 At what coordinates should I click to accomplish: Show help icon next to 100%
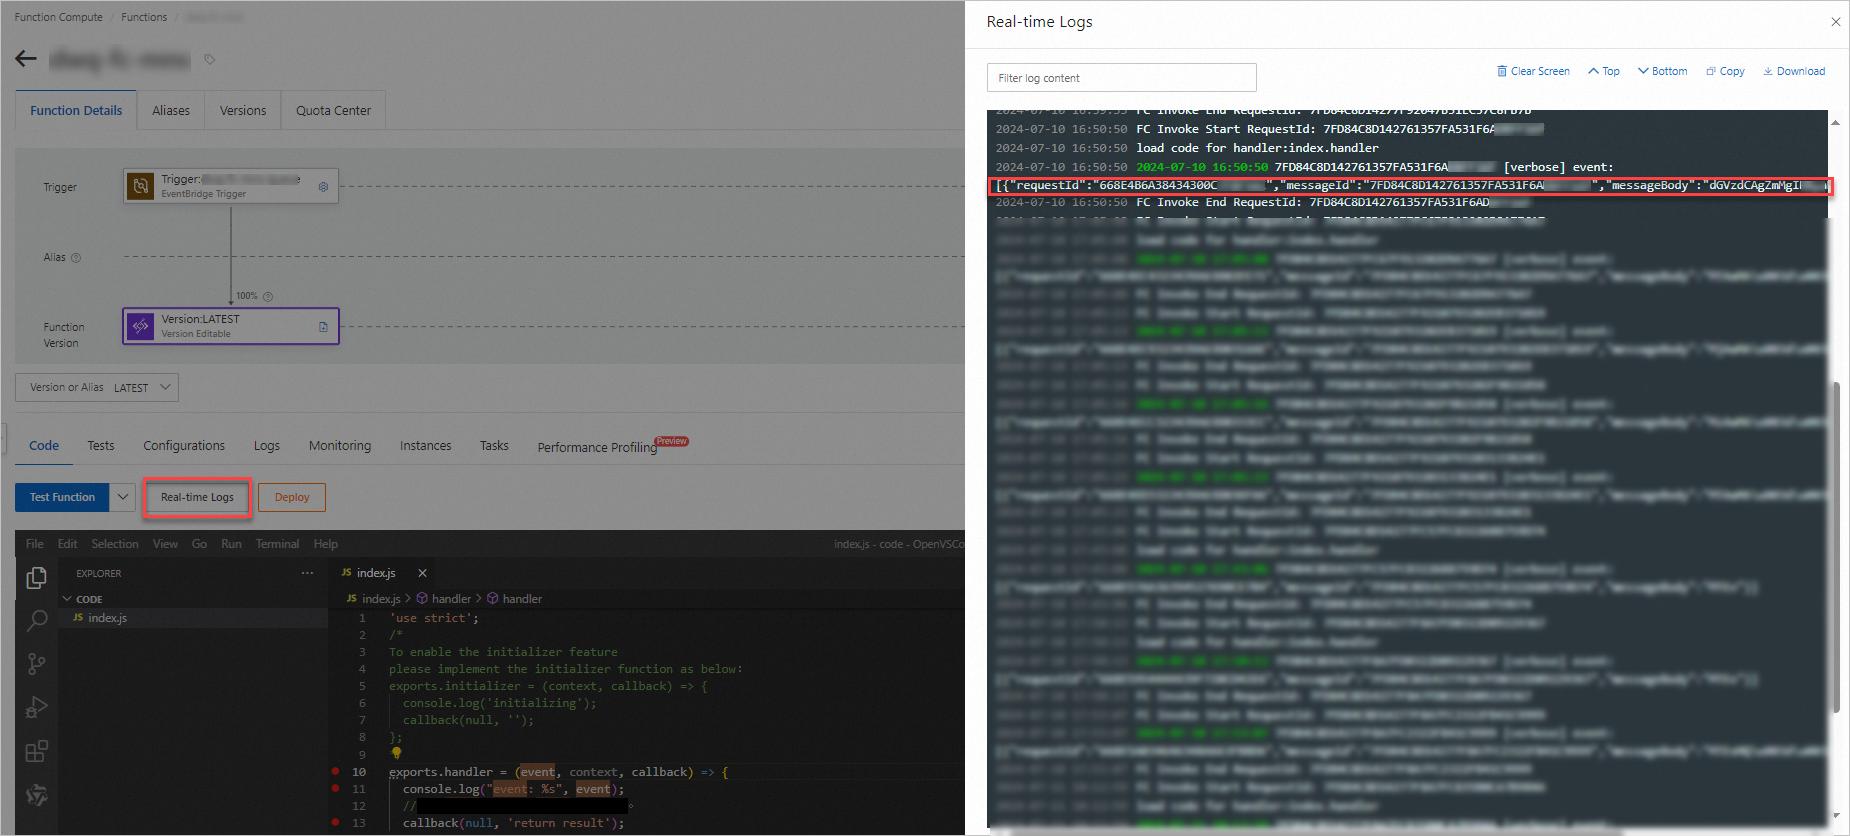pos(268,296)
